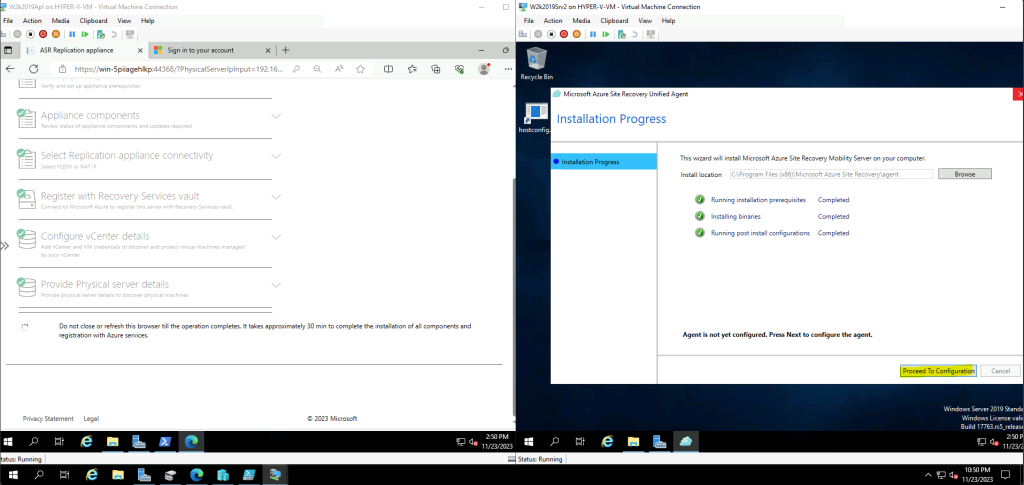The height and width of the screenshot is (485, 1024).
Task: Click host Start button on bottom taskbar
Action: tap(11, 475)
